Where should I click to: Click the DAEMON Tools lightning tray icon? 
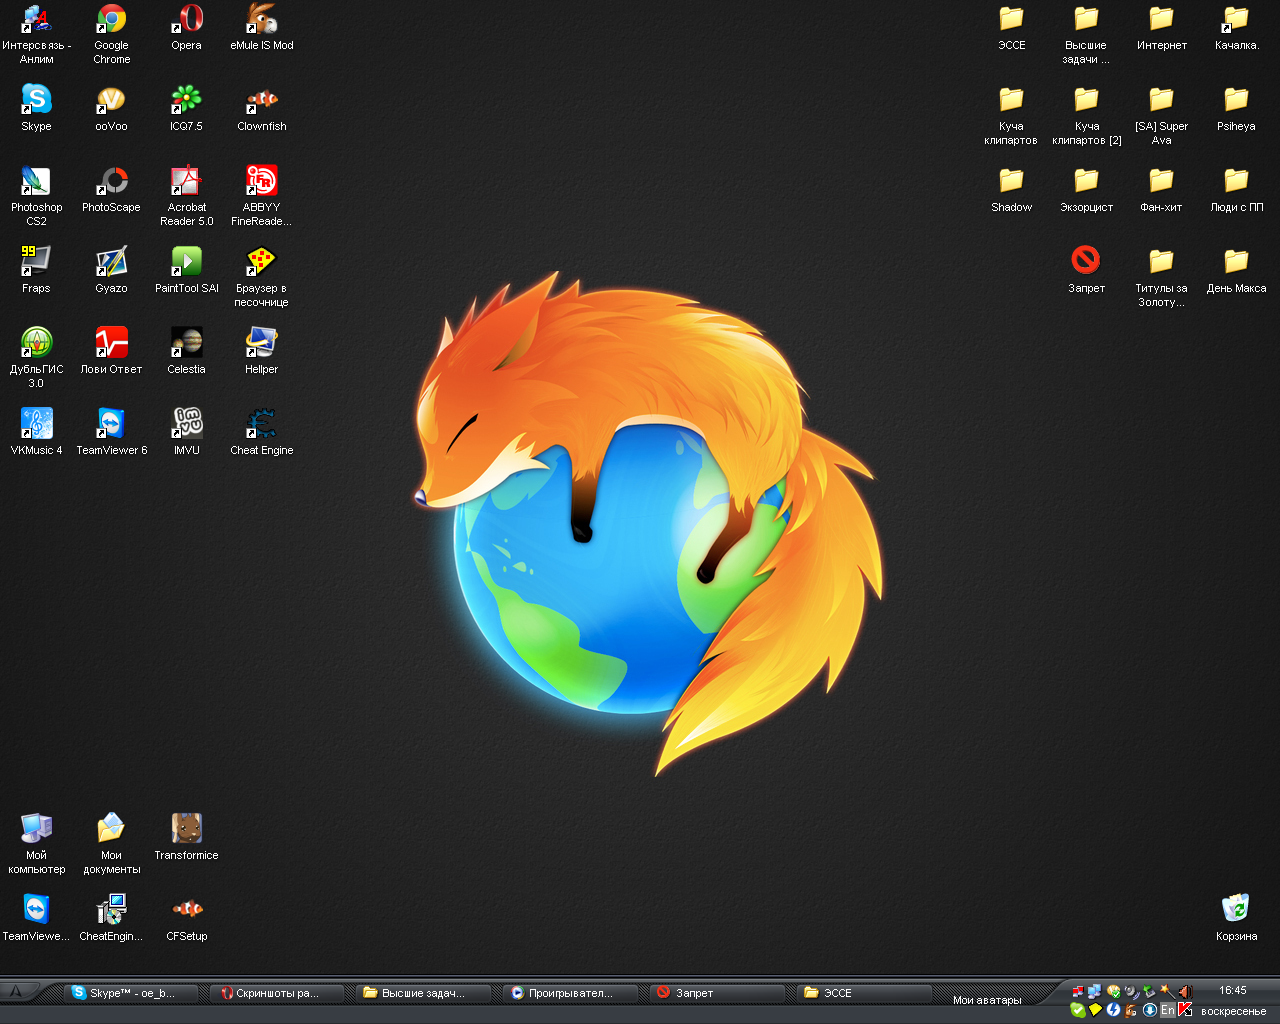(x=1113, y=1010)
